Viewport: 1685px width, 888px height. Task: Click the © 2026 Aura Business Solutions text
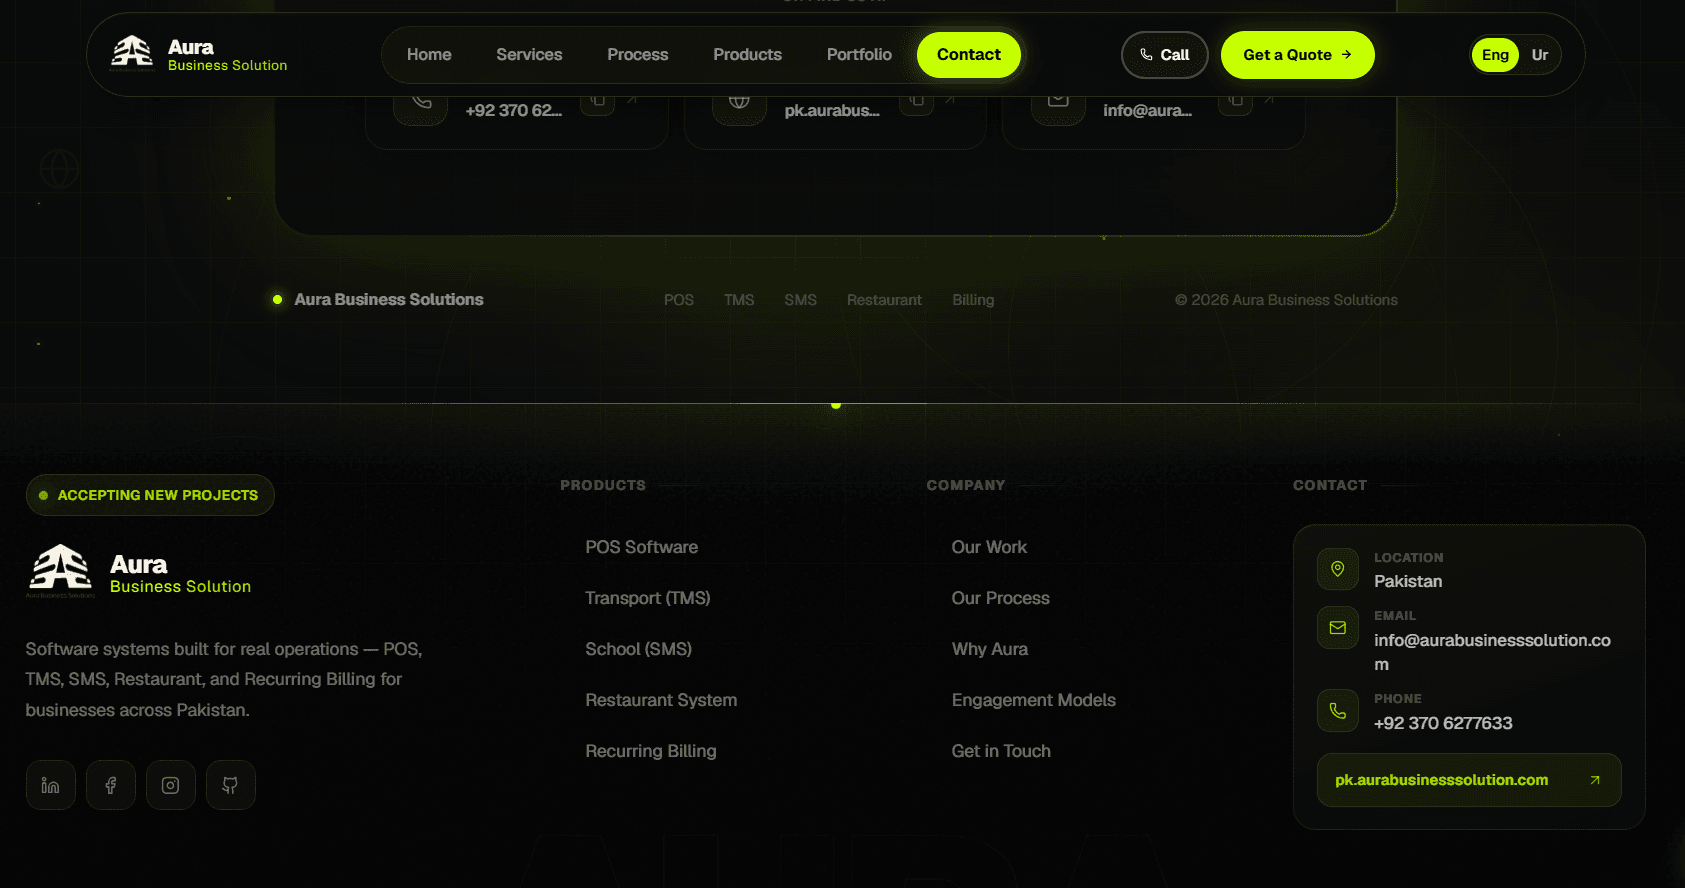(x=1286, y=300)
